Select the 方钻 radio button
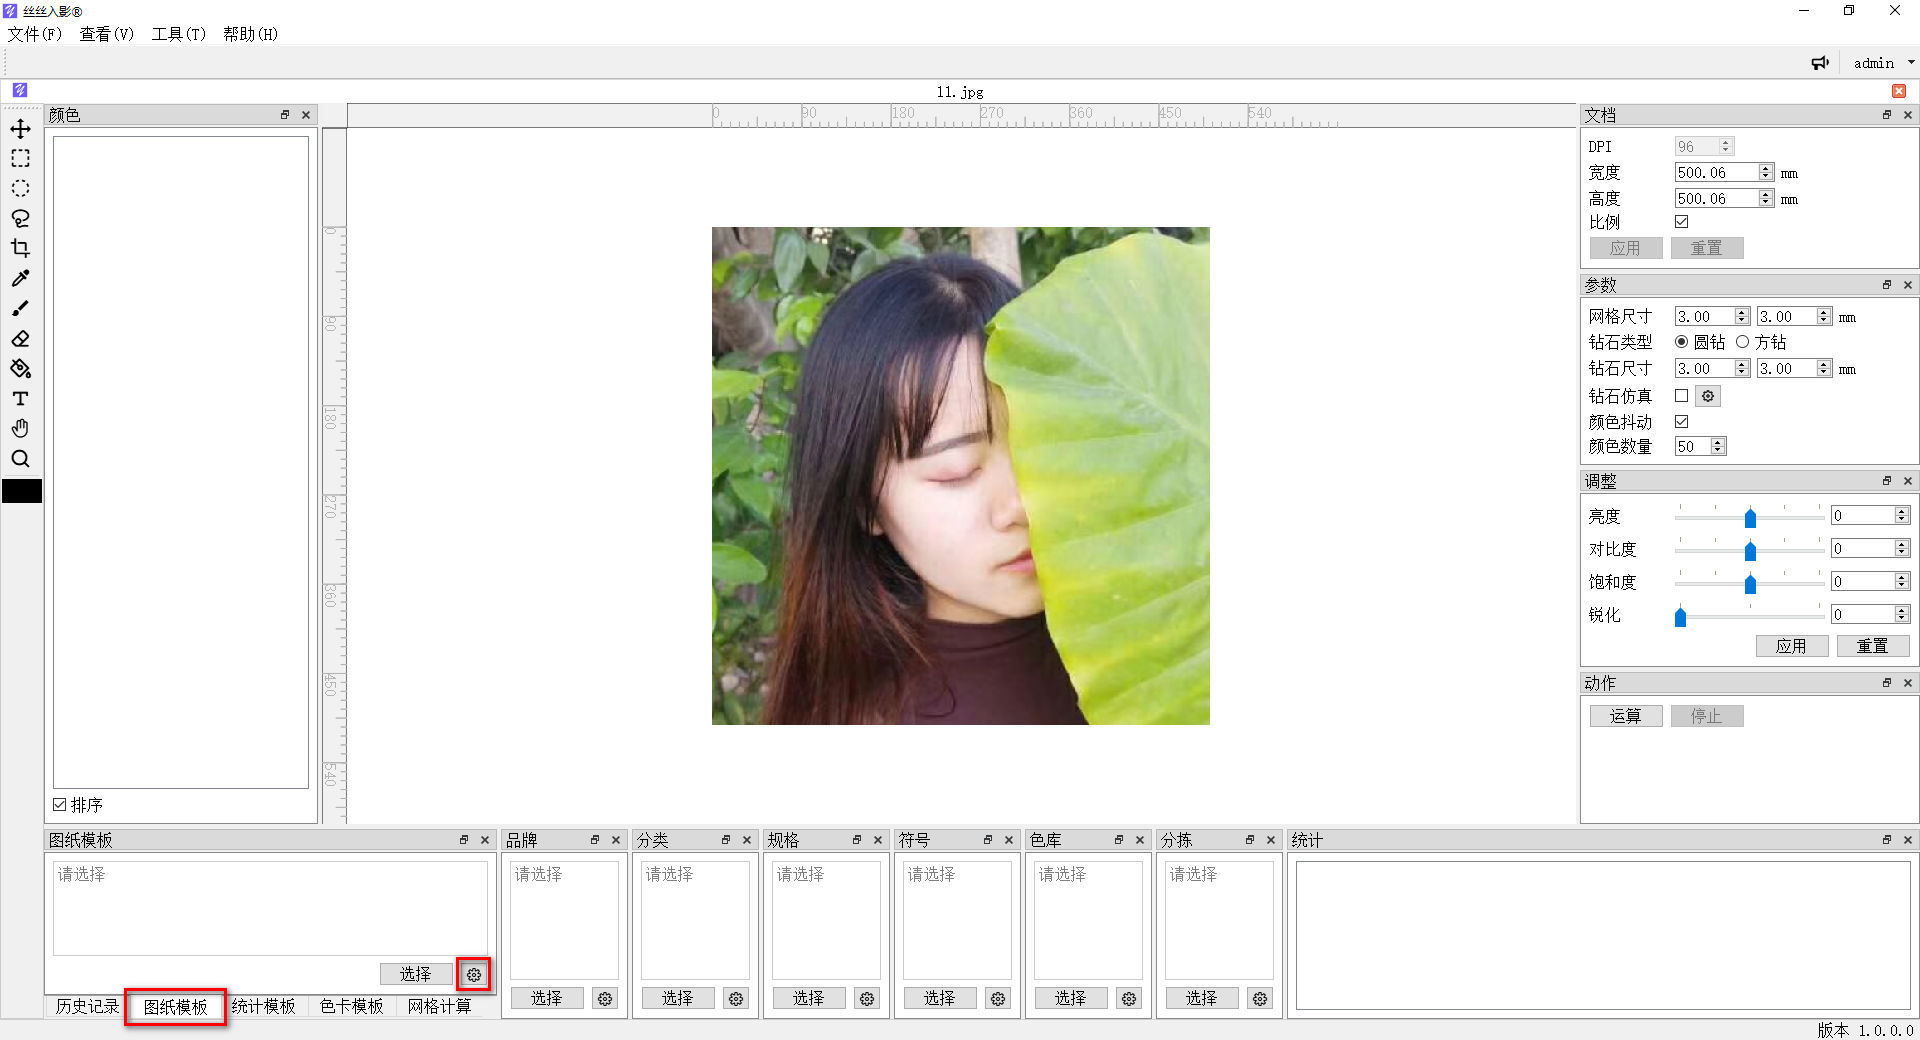The height and width of the screenshot is (1040, 1920). [x=1743, y=342]
